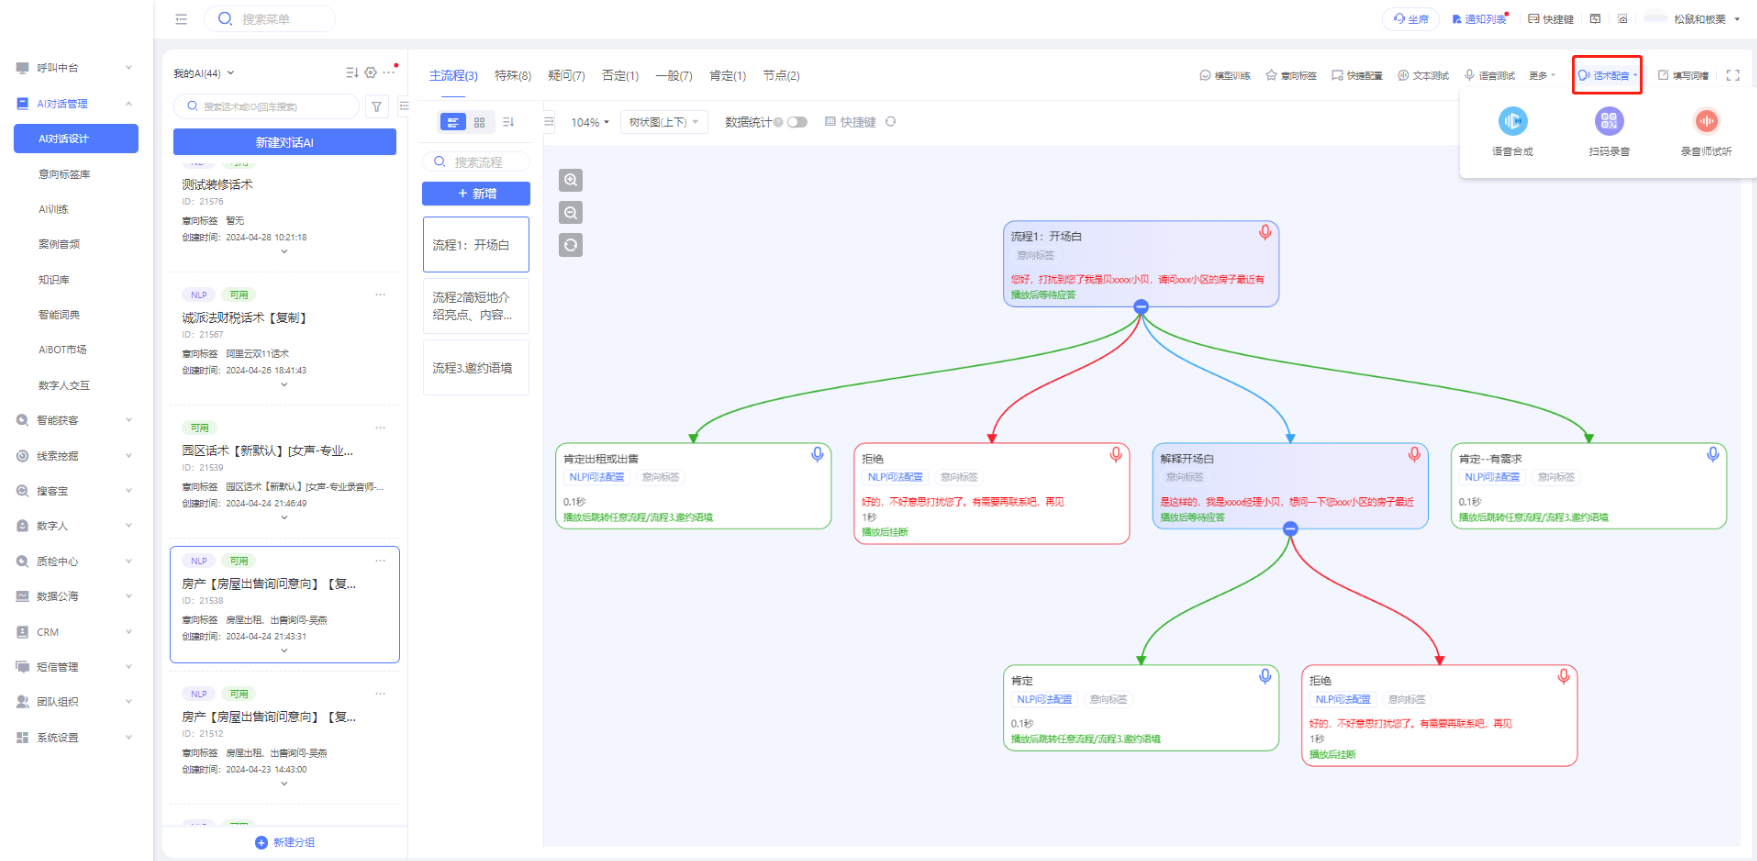Image resolution: width=1757 pixels, height=861 pixels.
Task: Open the 104% zoom level dropdown
Action: click(589, 122)
